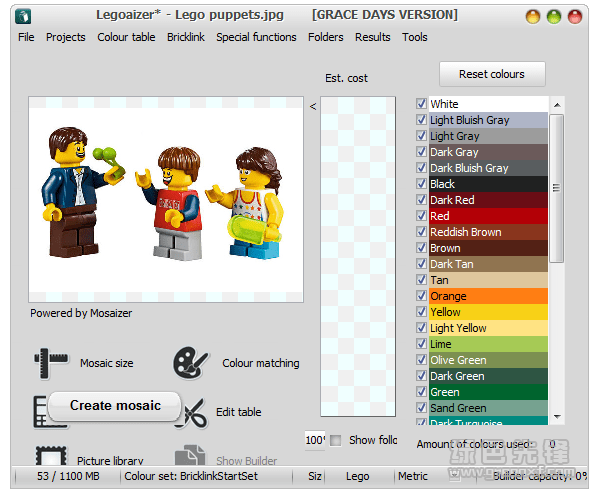Toggle the Red colour checkbox
597x497 pixels.
pyautogui.click(x=421, y=216)
